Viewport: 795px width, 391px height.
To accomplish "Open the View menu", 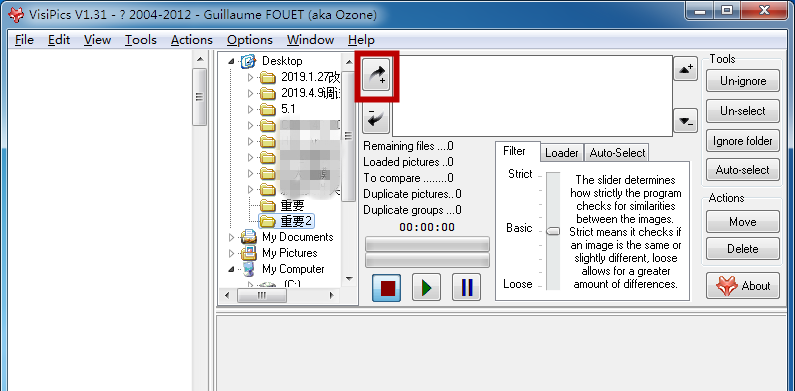I will point(97,40).
